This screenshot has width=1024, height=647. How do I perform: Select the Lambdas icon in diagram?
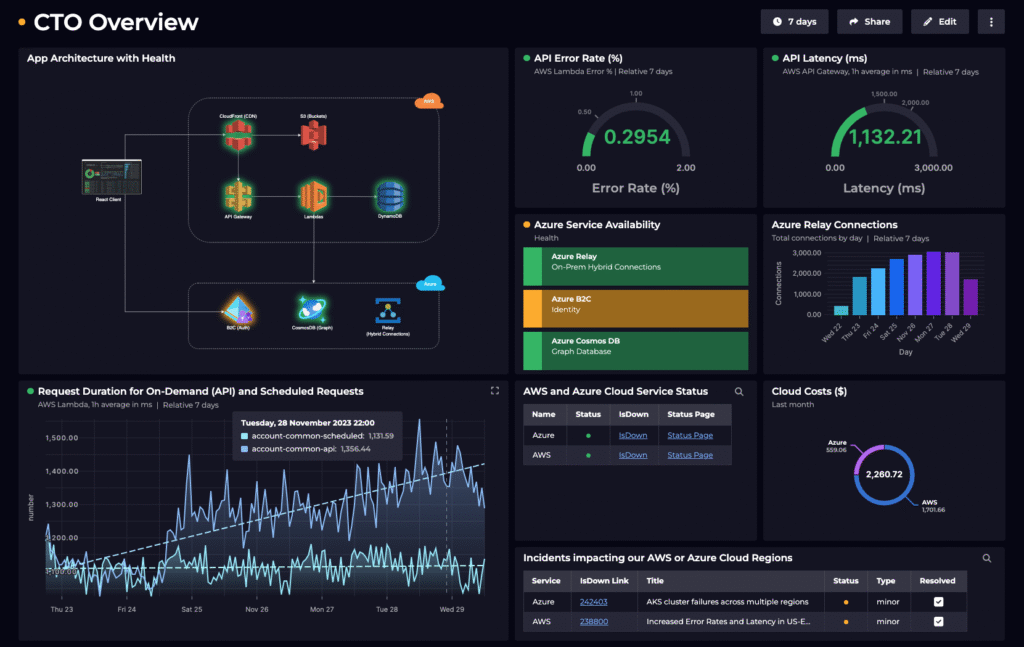(314, 195)
